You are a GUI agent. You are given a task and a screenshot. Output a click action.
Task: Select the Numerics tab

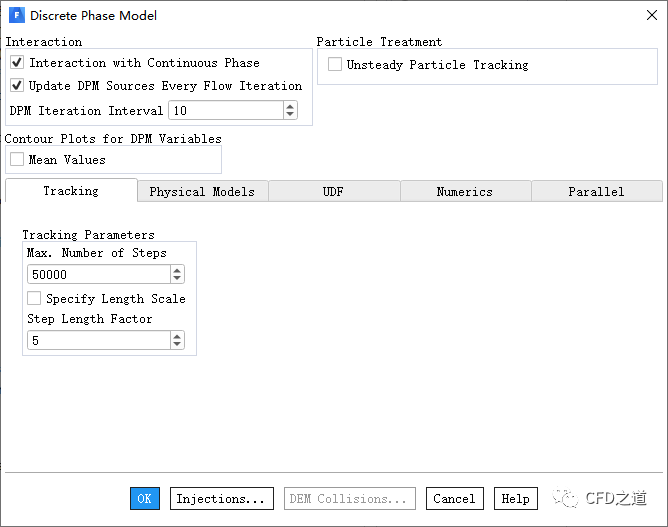point(464,191)
